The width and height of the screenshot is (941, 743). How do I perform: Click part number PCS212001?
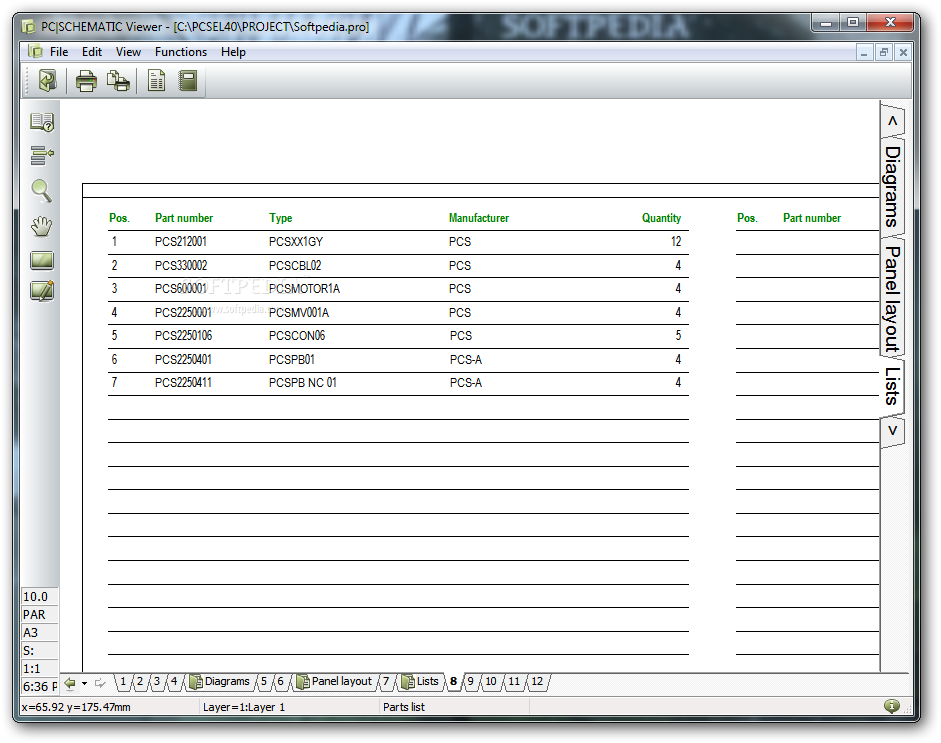[181, 242]
